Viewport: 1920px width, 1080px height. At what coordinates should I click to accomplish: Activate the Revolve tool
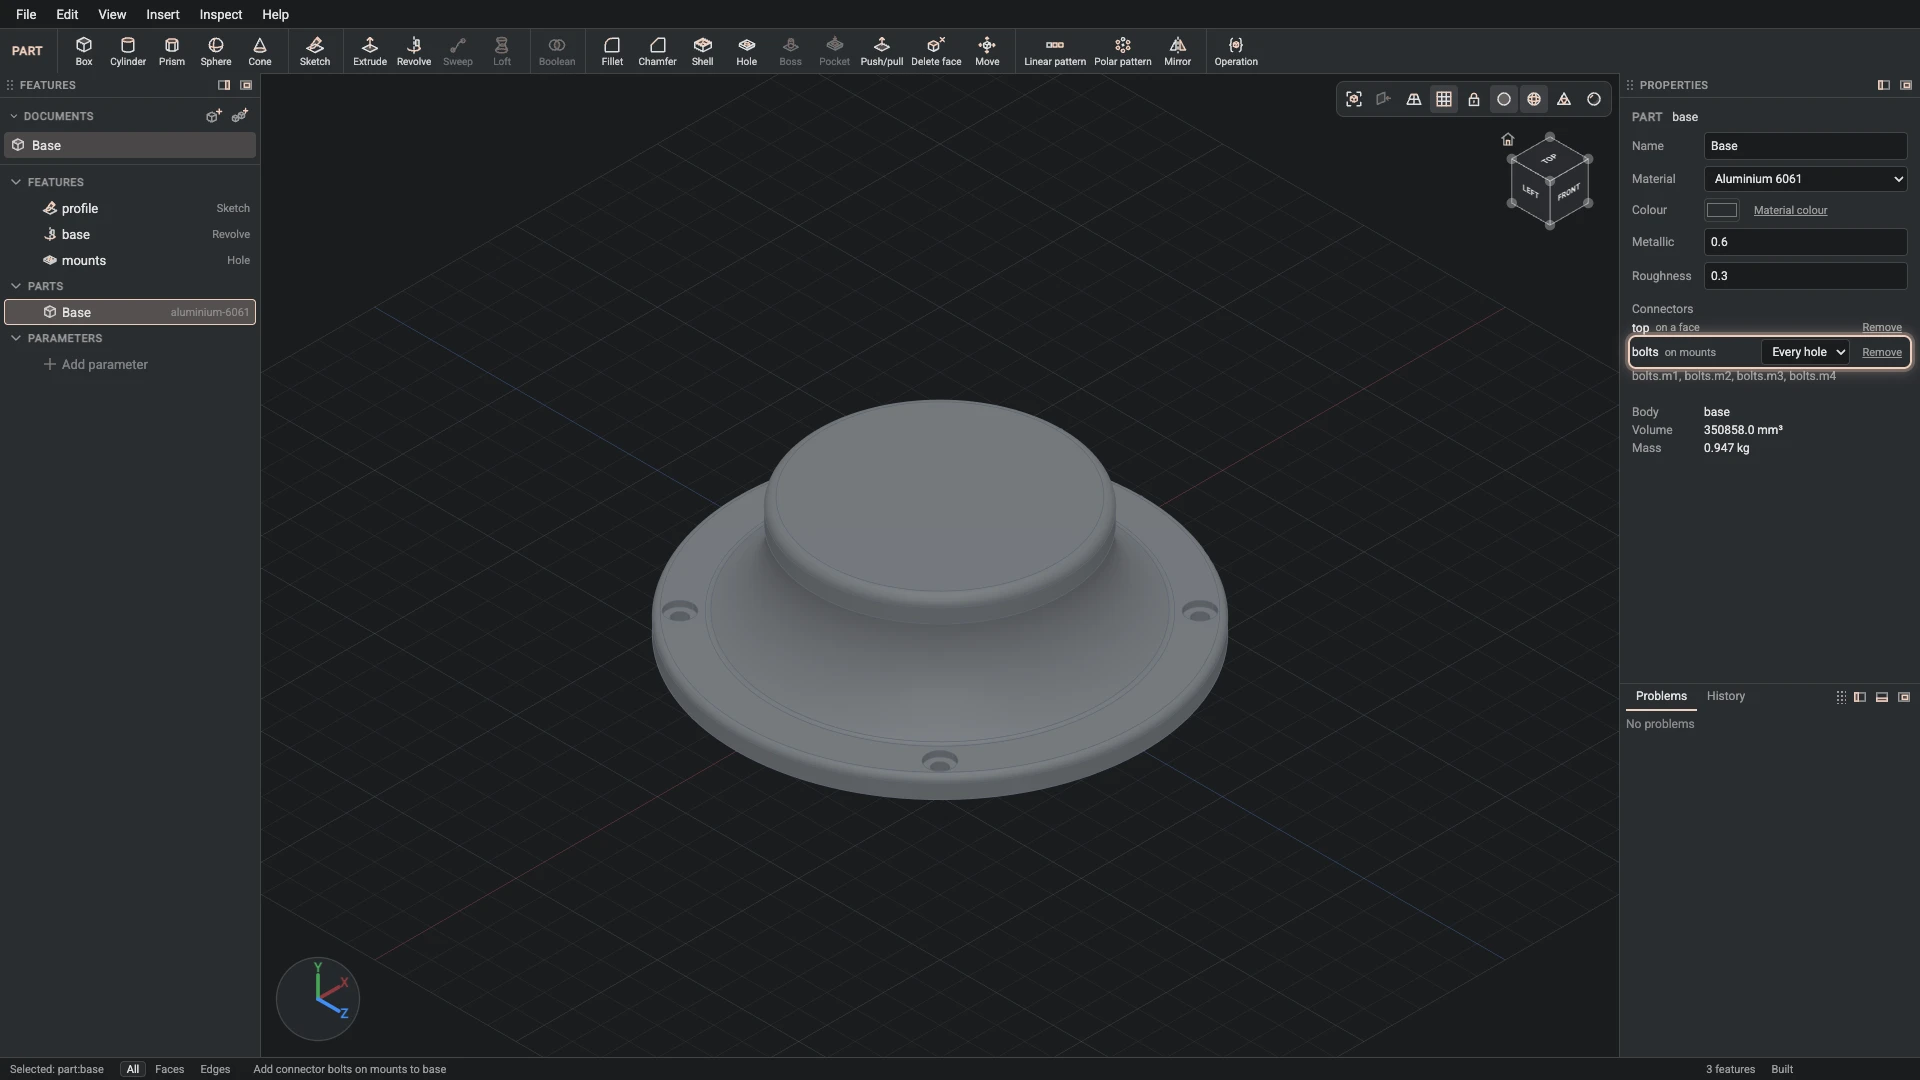414,51
